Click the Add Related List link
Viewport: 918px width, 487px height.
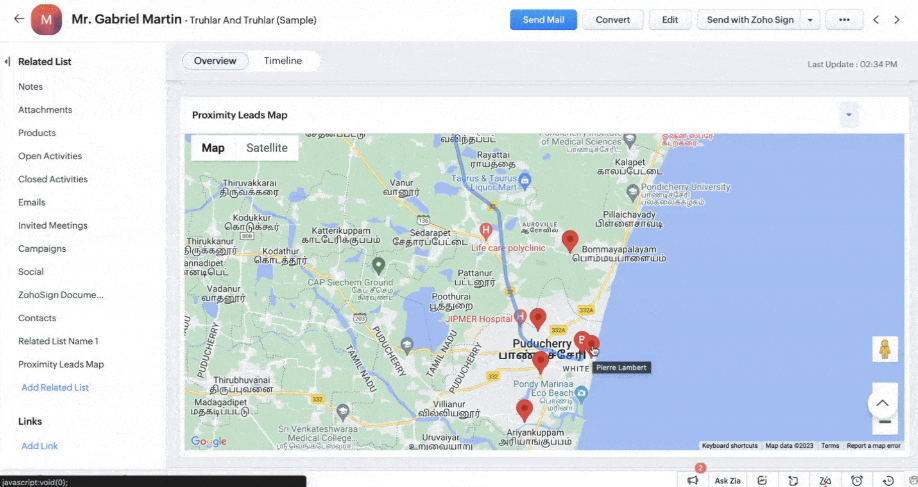click(55, 387)
